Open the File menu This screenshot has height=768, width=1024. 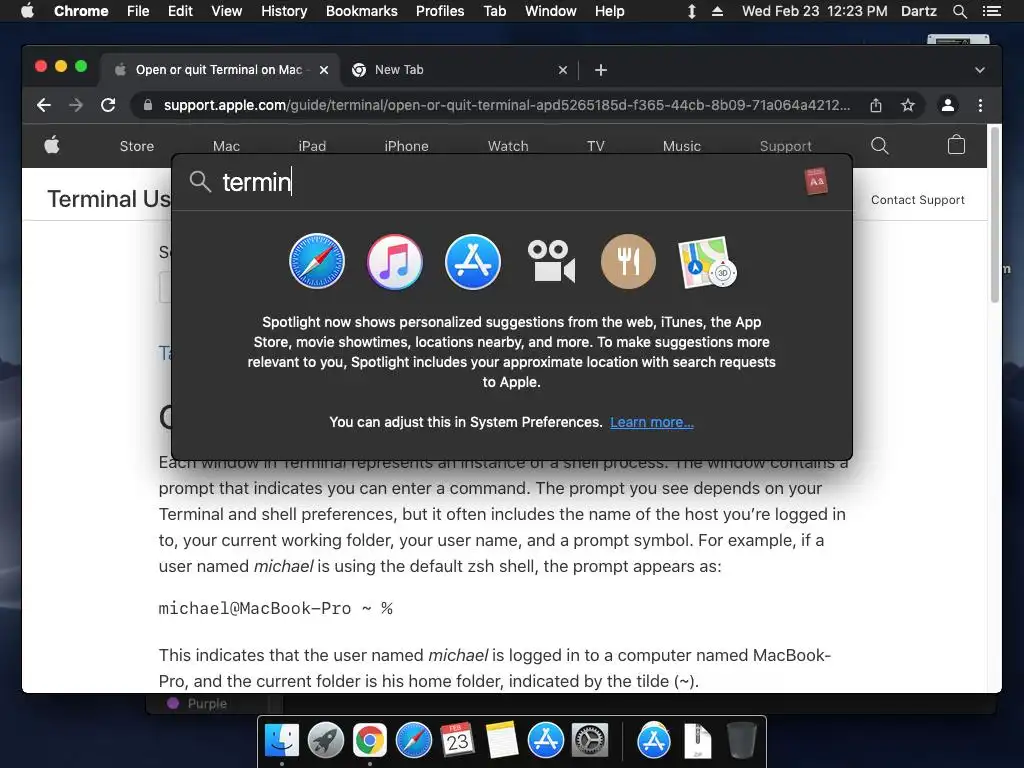(x=138, y=11)
